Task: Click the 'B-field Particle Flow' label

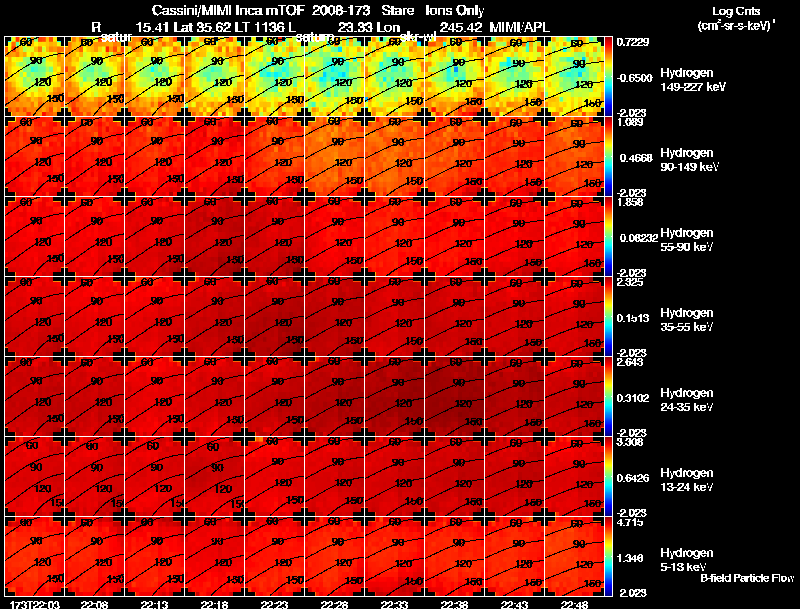Action: tap(747, 578)
